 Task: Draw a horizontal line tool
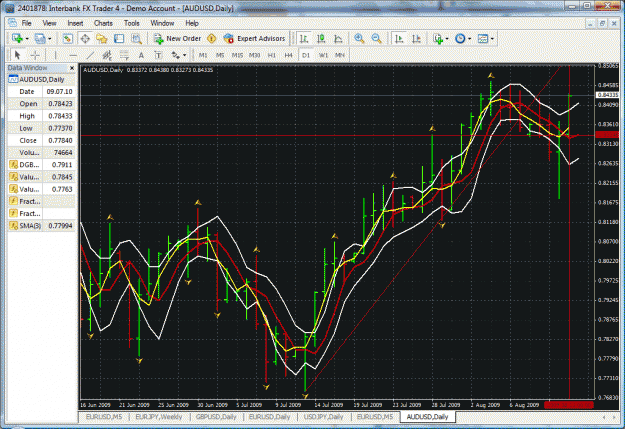(73, 55)
